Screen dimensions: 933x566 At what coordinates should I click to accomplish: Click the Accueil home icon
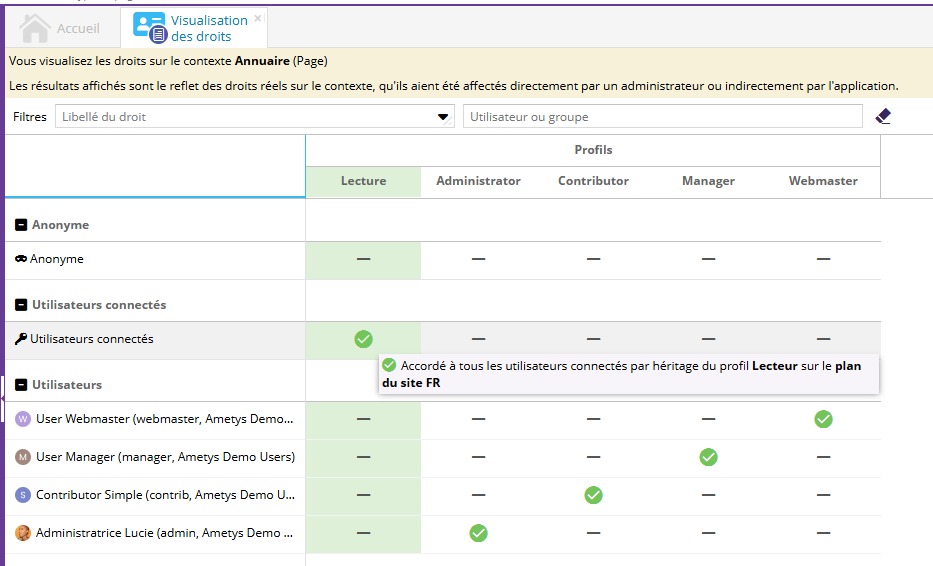point(35,28)
